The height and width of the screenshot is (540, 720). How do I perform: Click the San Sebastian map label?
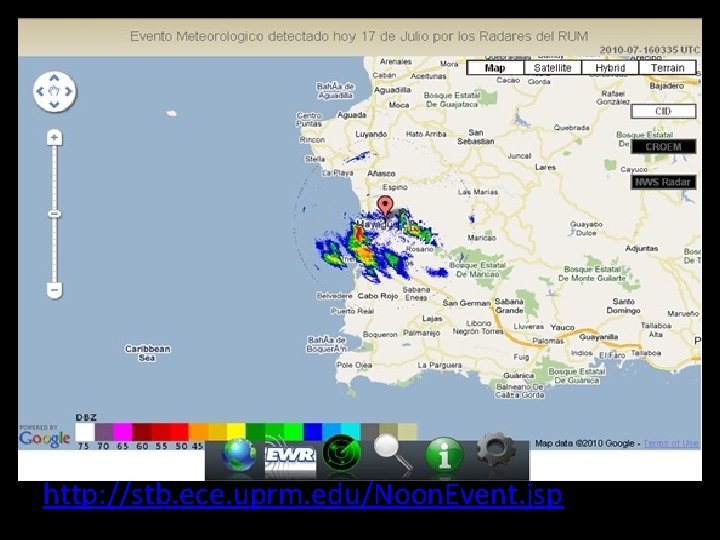[x=476, y=137]
